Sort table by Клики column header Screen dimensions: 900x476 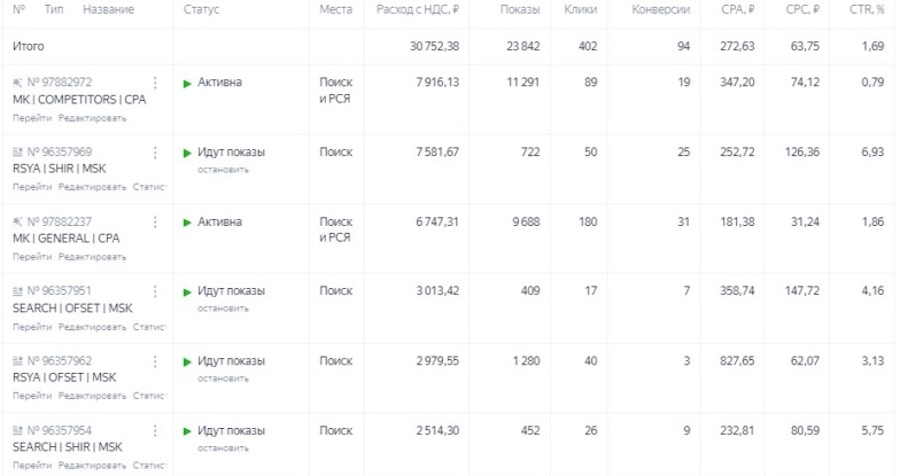click(x=580, y=10)
